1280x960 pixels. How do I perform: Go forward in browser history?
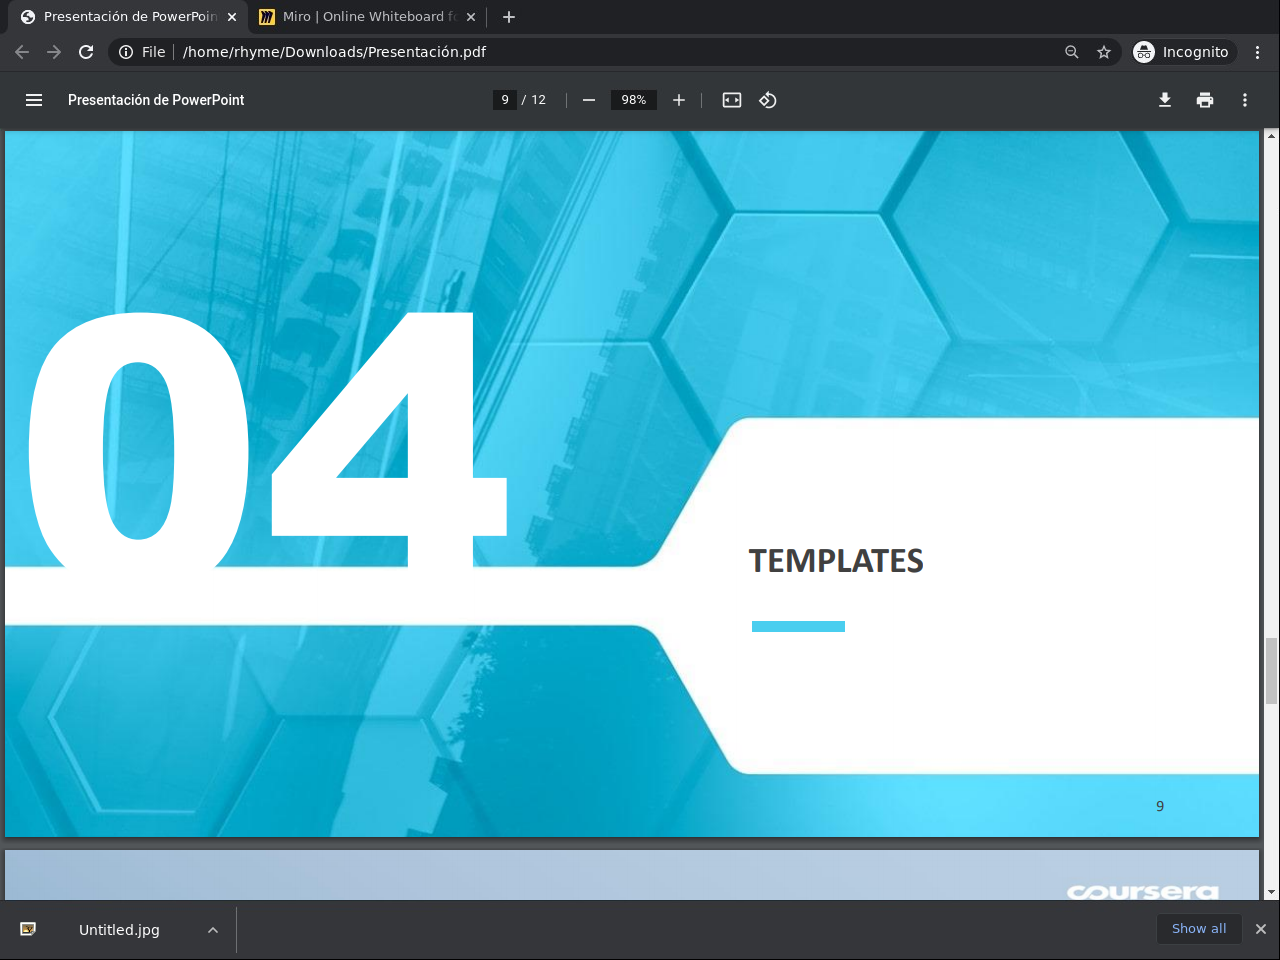click(x=54, y=52)
